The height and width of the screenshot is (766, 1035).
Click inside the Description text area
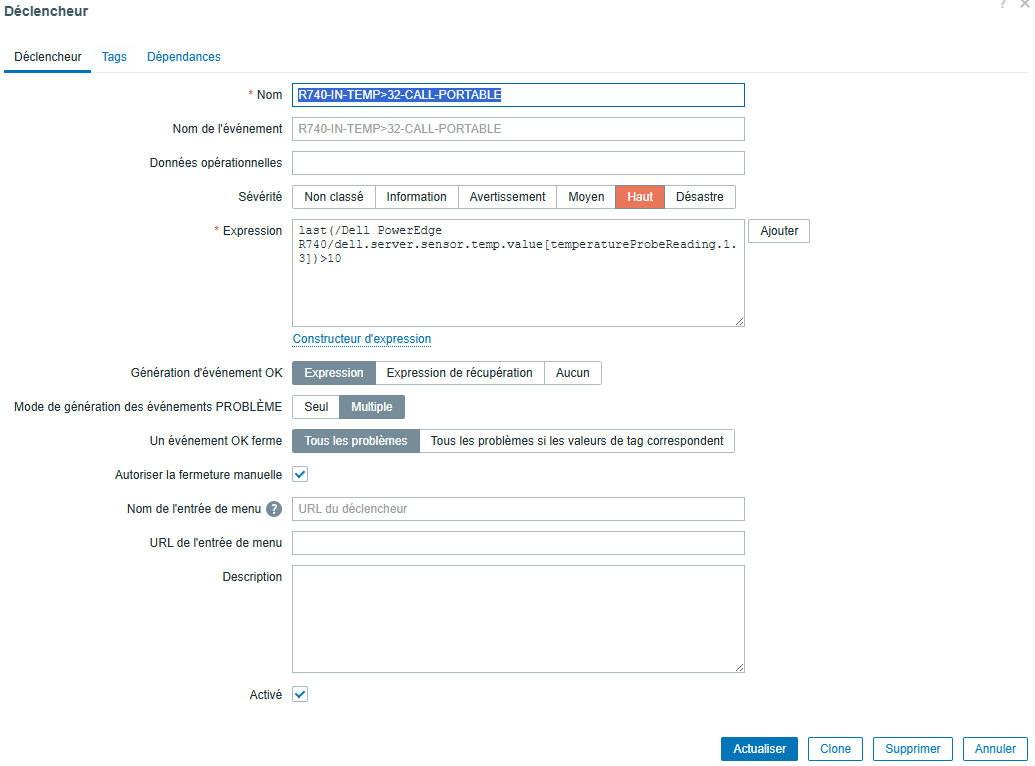tap(518, 619)
